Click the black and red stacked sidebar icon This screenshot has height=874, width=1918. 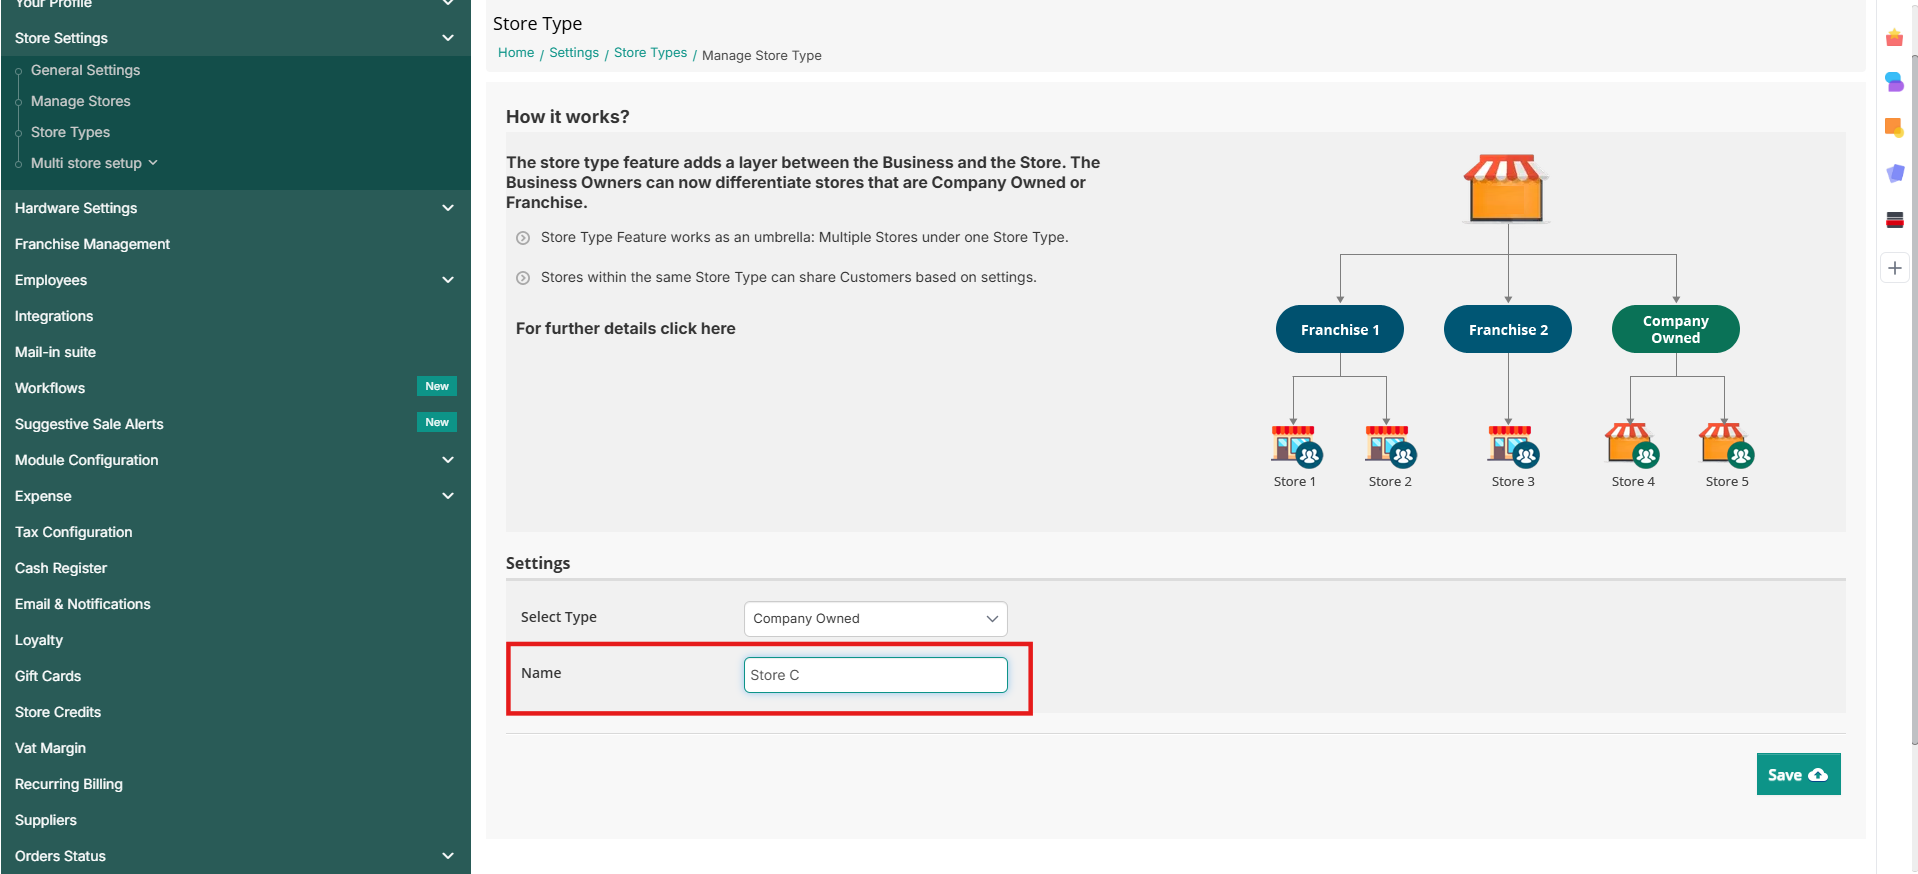pyautogui.click(x=1894, y=220)
